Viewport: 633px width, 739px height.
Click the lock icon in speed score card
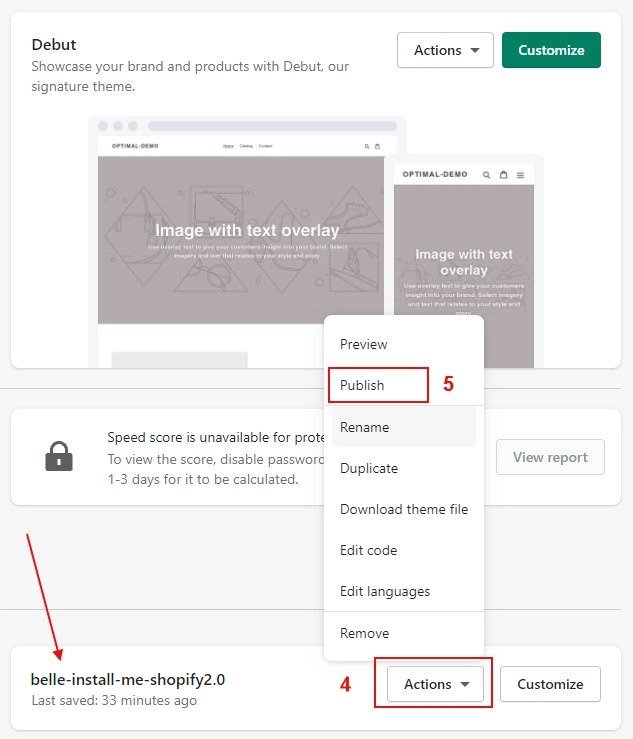tap(59, 456)
